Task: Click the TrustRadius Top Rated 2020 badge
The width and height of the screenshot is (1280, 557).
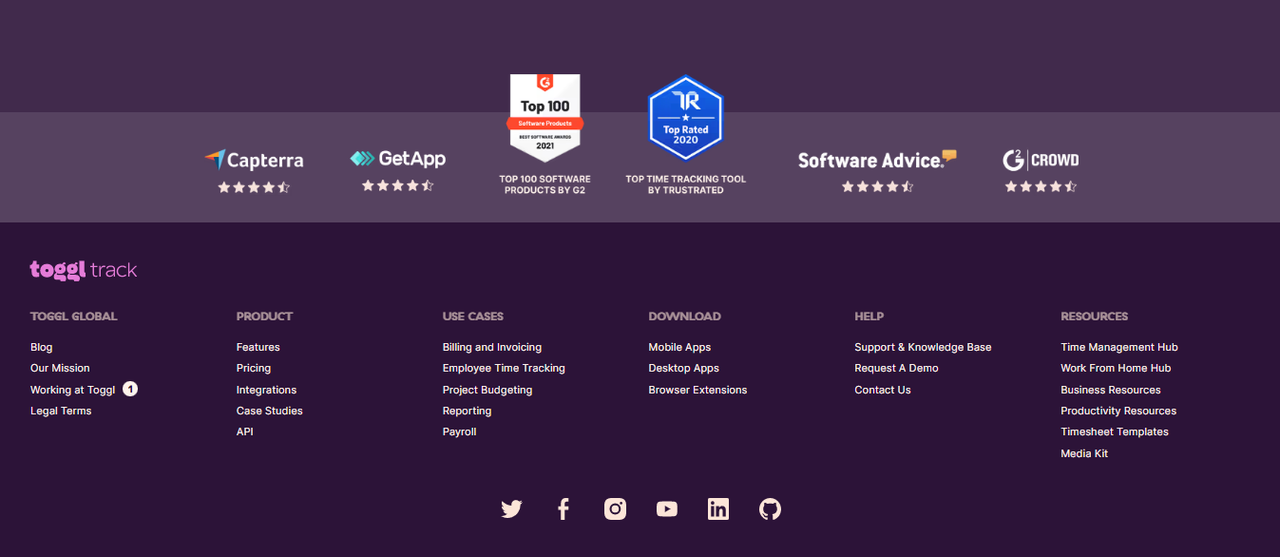Action: click(686, 118)
